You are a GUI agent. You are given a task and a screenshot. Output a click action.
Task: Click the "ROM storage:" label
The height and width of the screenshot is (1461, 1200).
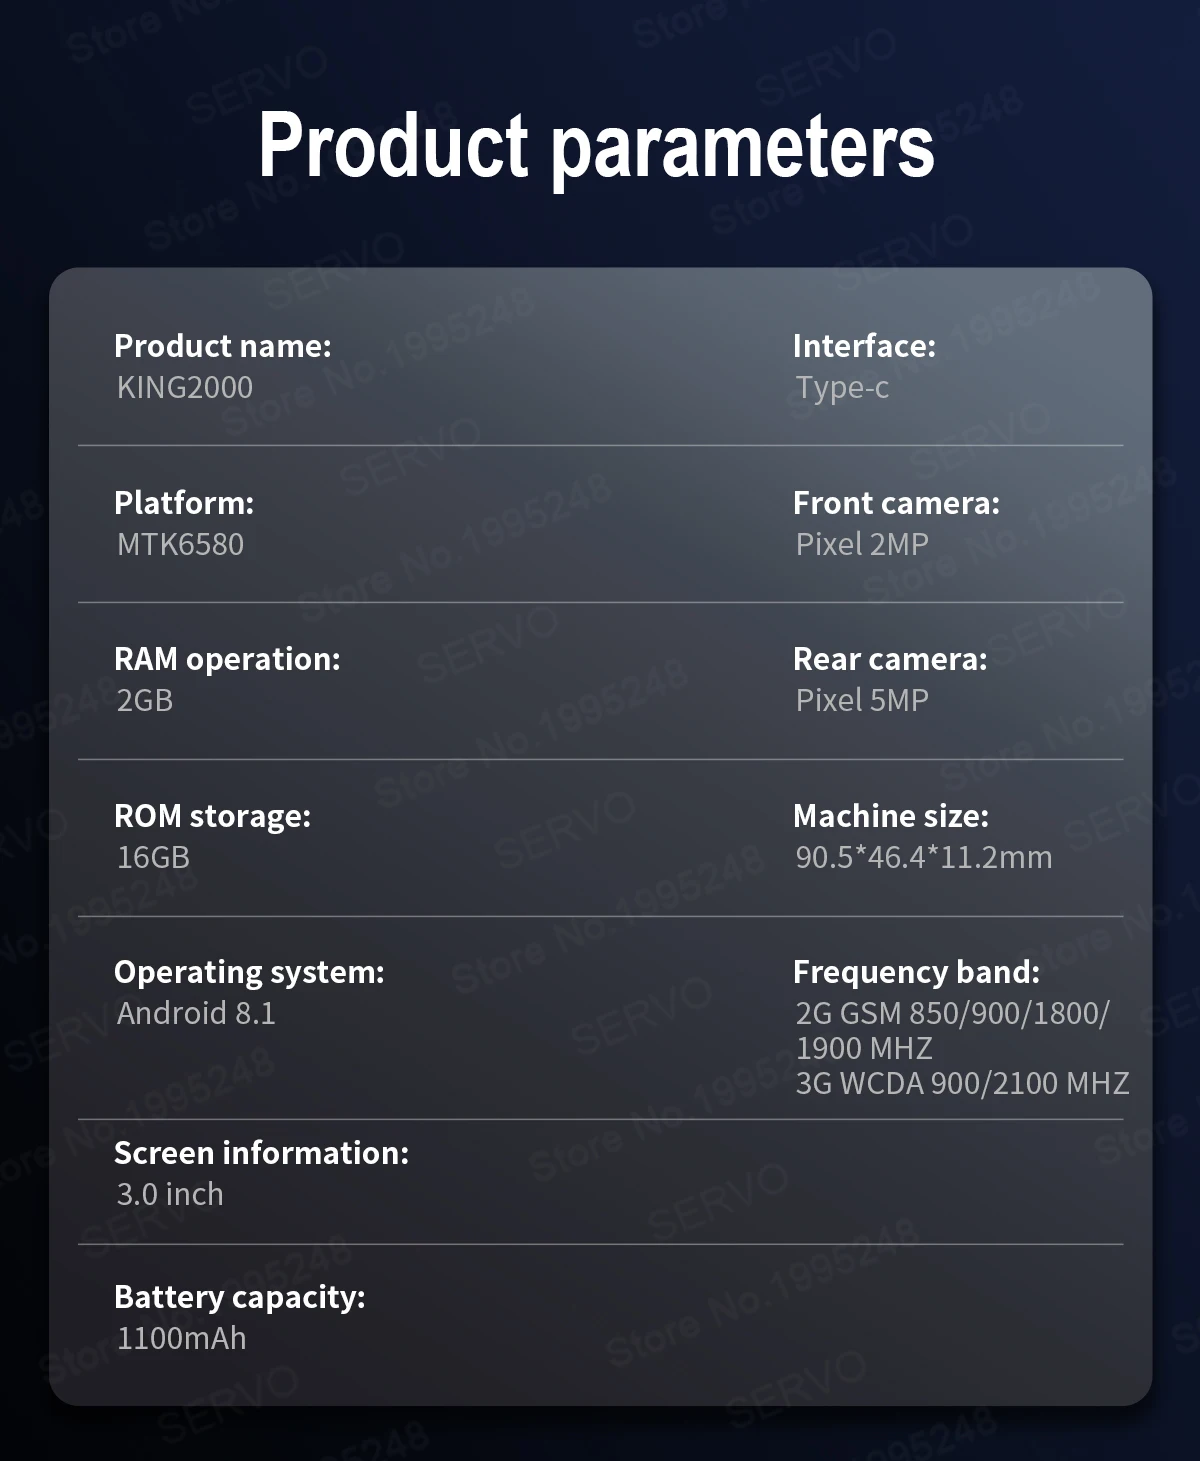(212, 816)
